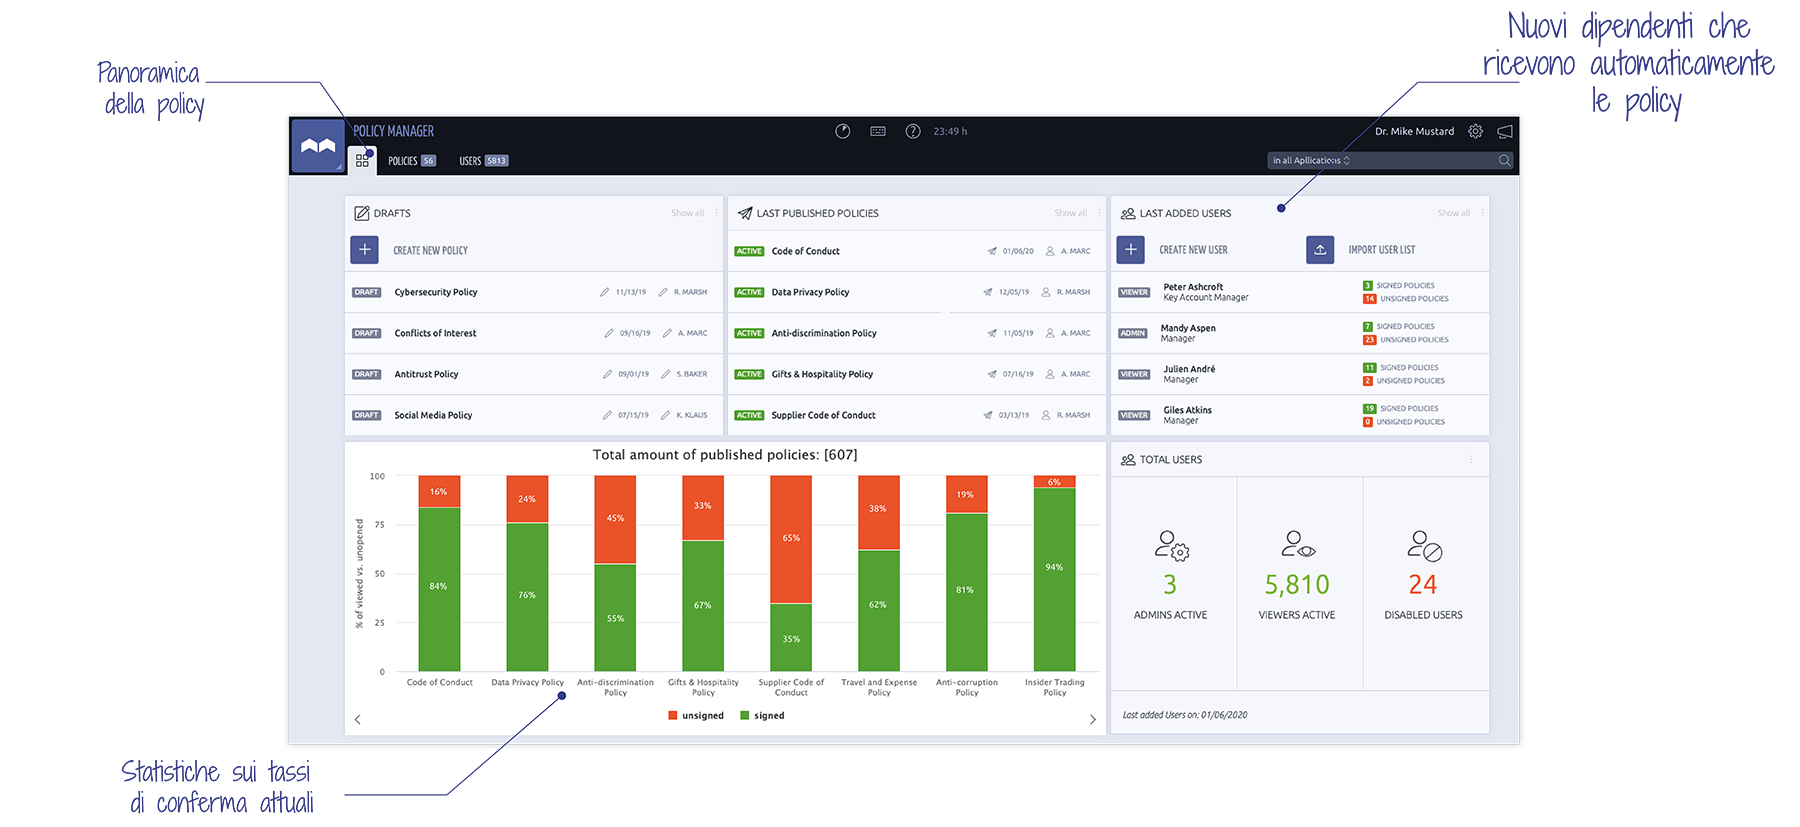Screen dimensions: 1800x827
Task: Click the 5,810 viewers active number
Action: [1297, 584]
